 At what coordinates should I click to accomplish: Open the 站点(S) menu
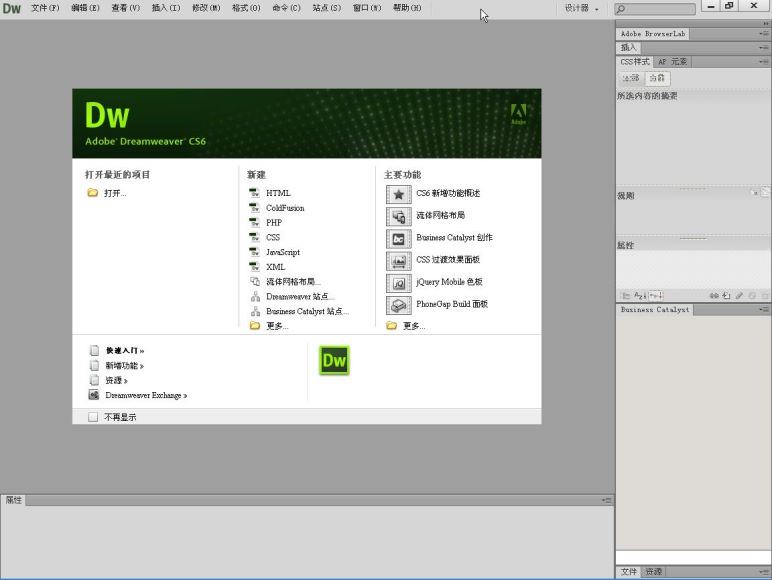click(326, 8)
